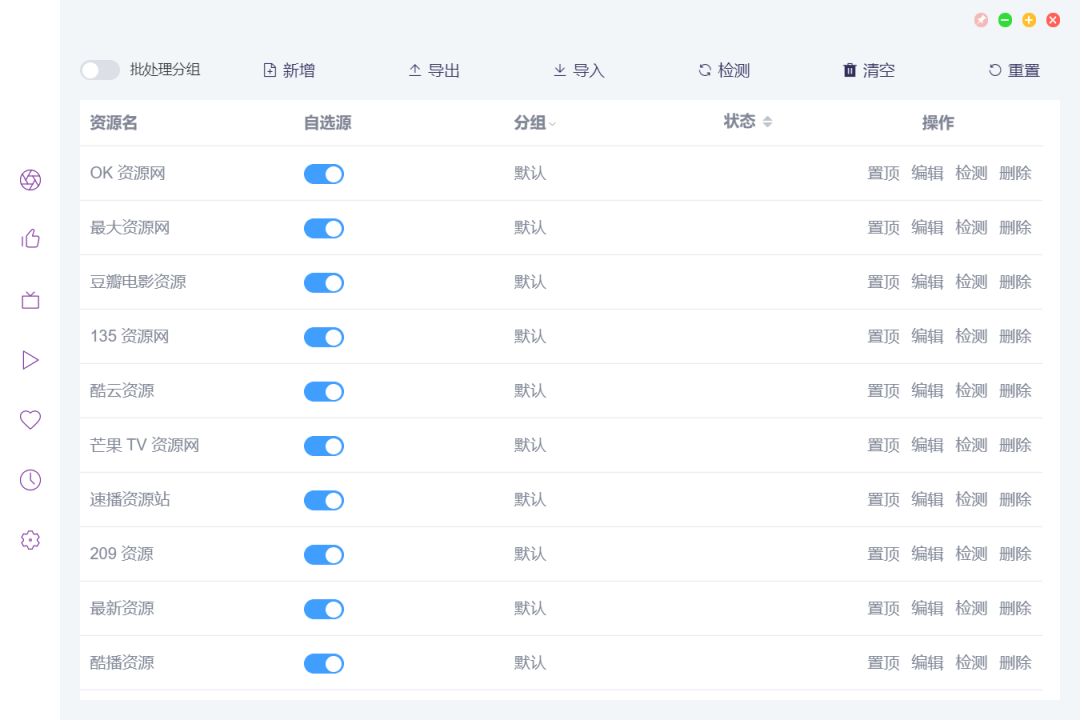Select the 芒果 TV 资源网 name cell
Viewport: 1080px width, 720px height.
[145, 445]
